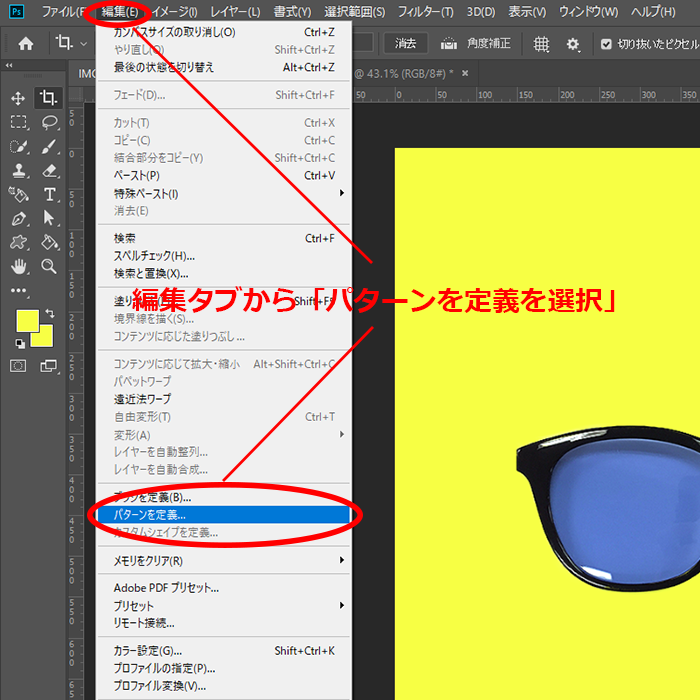Viewport: 700px width, 700px height.
Task: Select the Lasso tool
Action: [x=49, y=122]
